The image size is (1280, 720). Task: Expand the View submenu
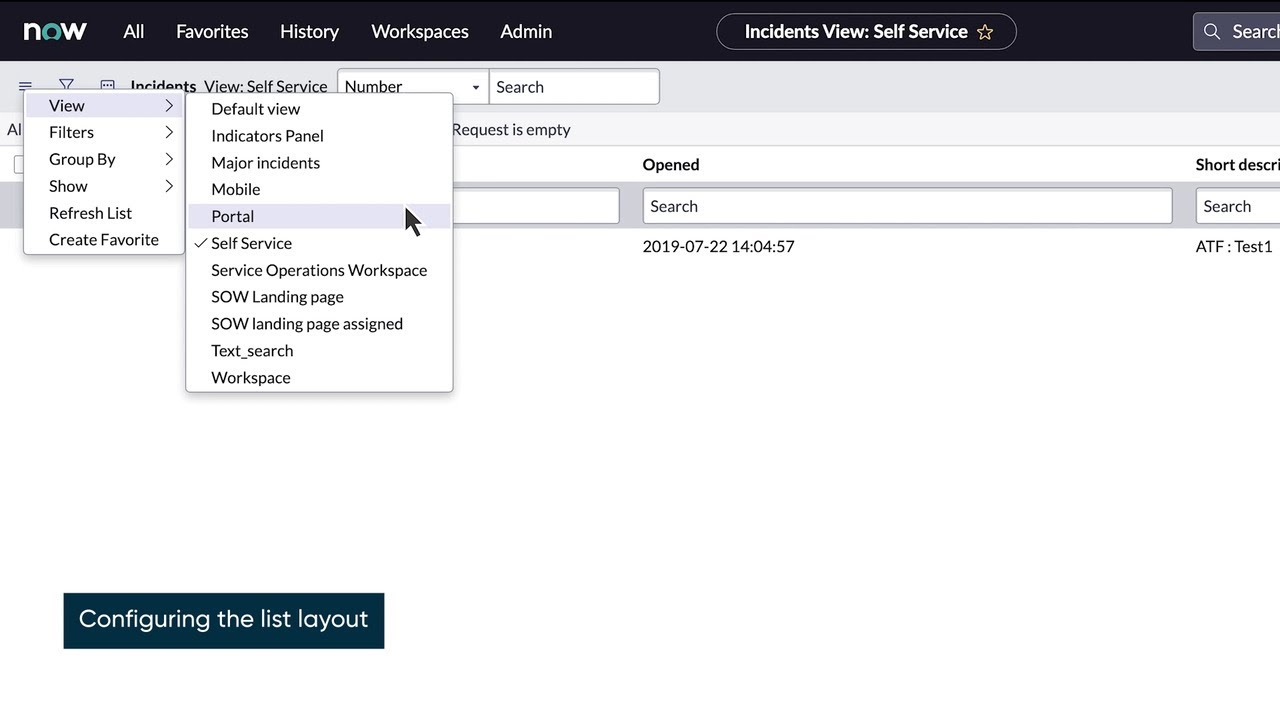tap(104, 105)
